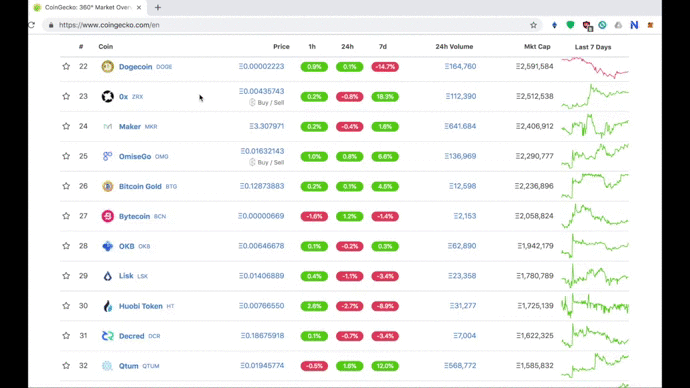
Task: Open the Dogecoin coin page
Action: pyautogui.click(x=136, y=67)
